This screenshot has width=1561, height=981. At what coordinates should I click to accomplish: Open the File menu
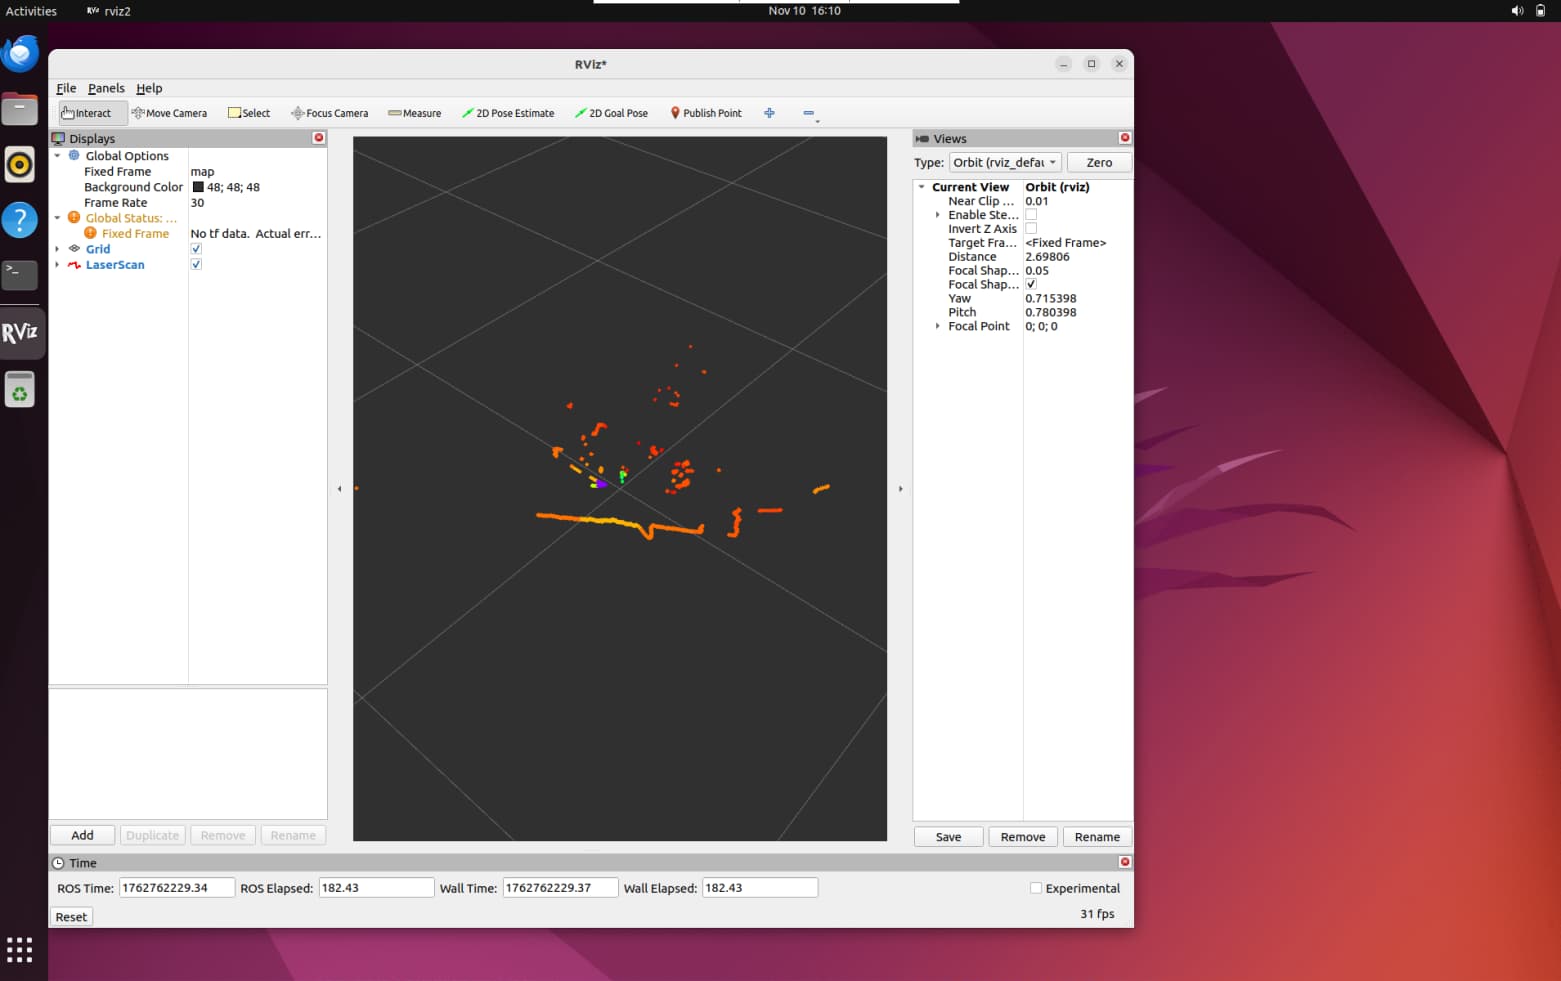66,88
